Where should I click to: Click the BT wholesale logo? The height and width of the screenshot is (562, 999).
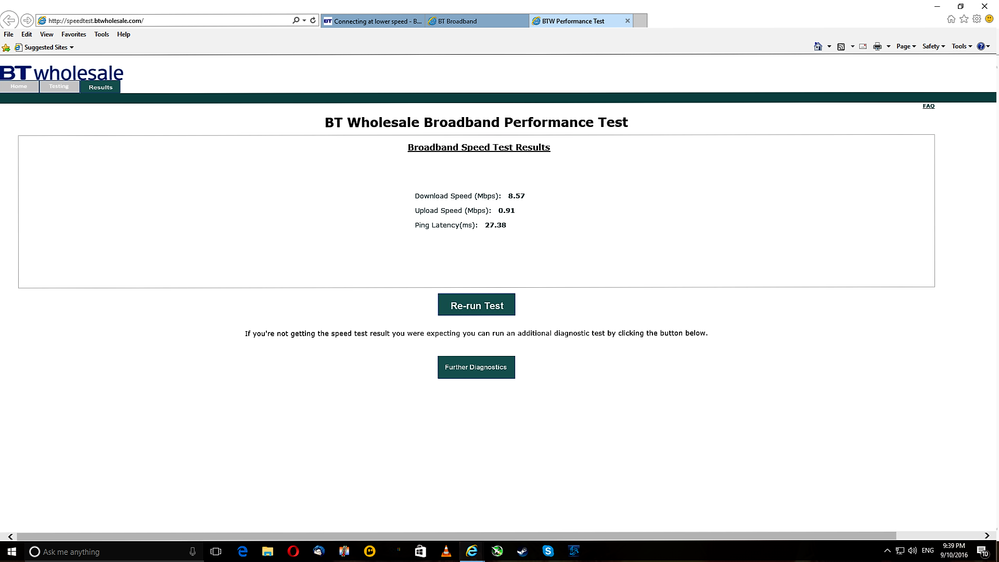click(62, 72)
